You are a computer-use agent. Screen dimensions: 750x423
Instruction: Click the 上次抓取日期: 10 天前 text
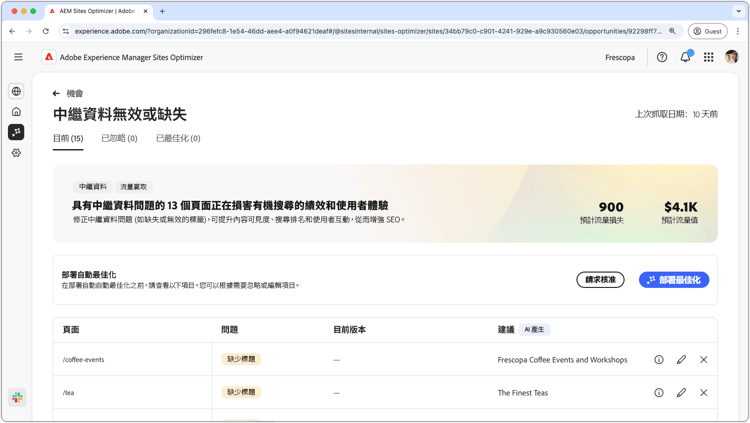click(676, 114)
